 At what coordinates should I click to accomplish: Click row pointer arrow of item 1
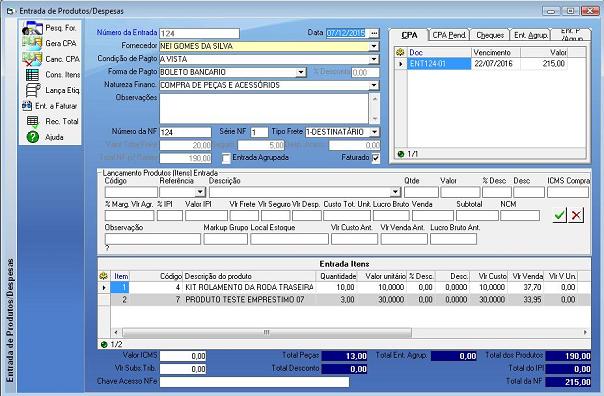(x=104, y=287)
